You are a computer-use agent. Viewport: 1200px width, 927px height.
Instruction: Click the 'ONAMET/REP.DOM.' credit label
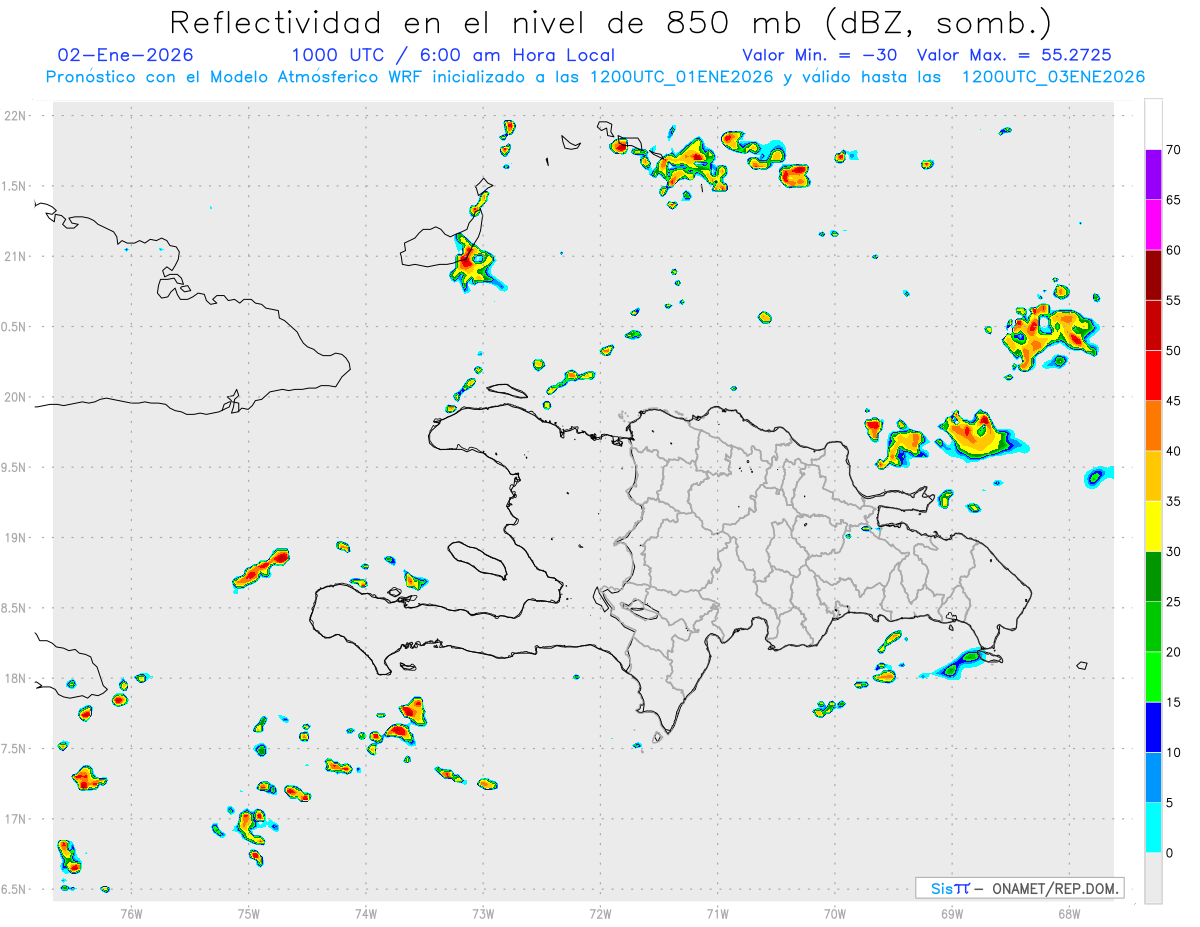1054,888
